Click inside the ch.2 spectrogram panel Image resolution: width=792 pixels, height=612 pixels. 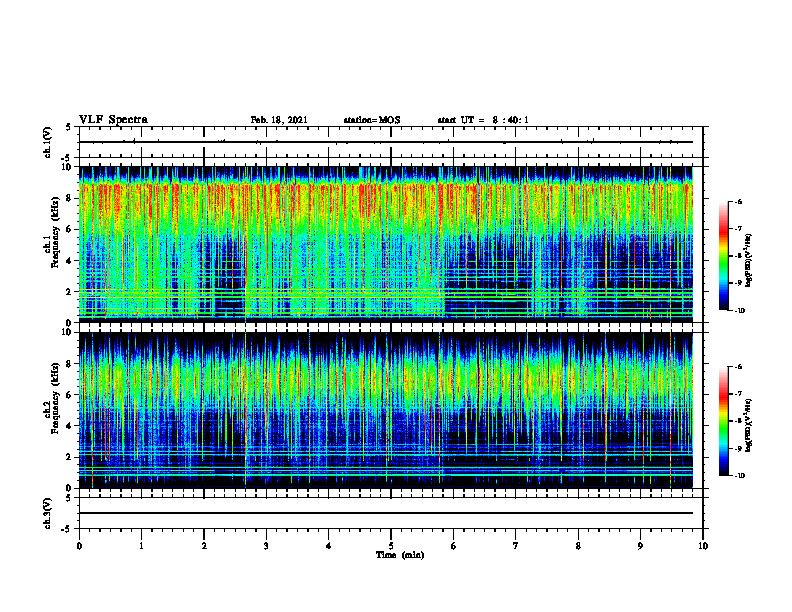386,410
